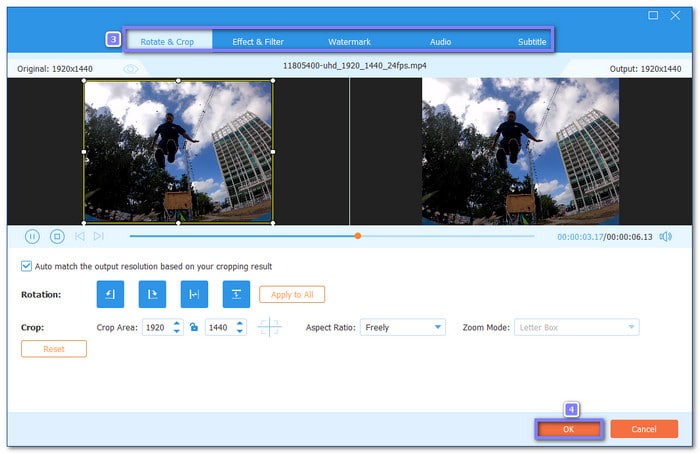Rotate video 90 degrees left
Image resolution: width=700 pixels, height=454 pixels.
110,294
